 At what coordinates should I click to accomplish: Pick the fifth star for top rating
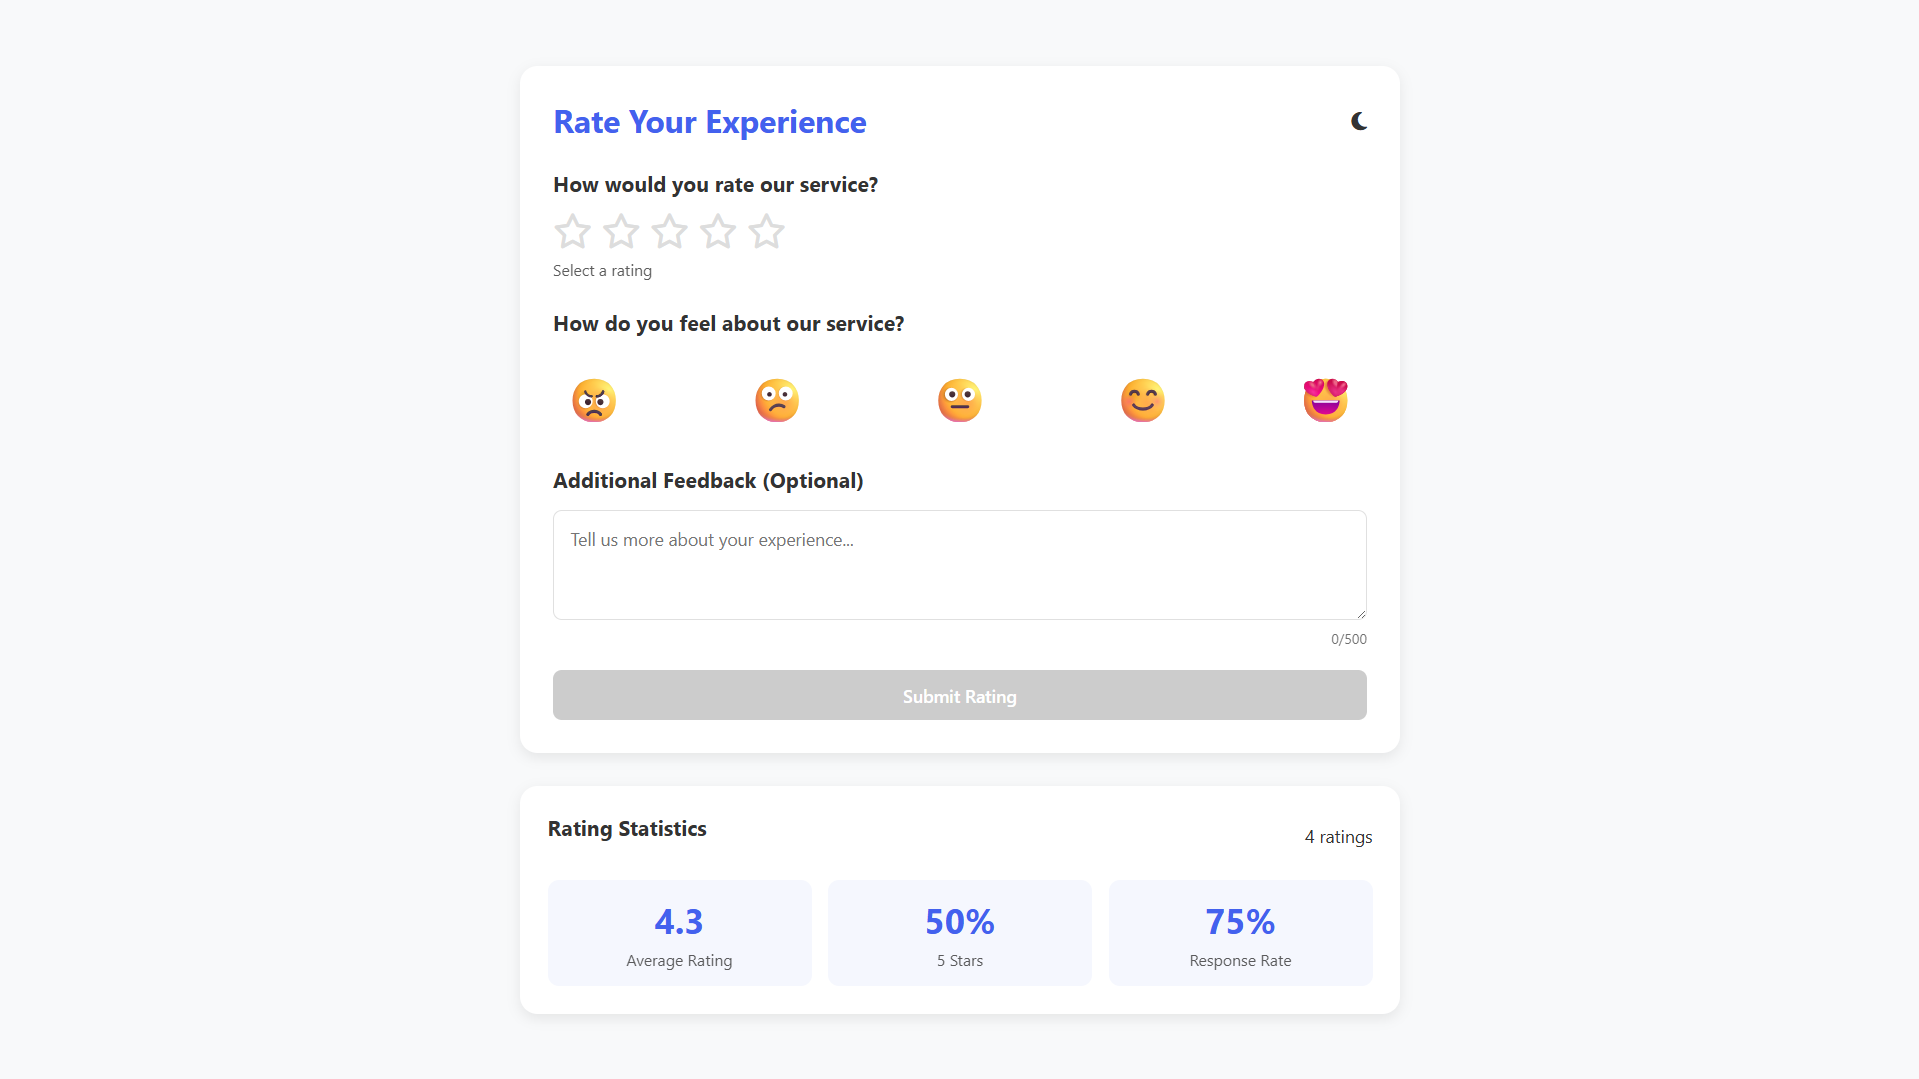[767, 232]
